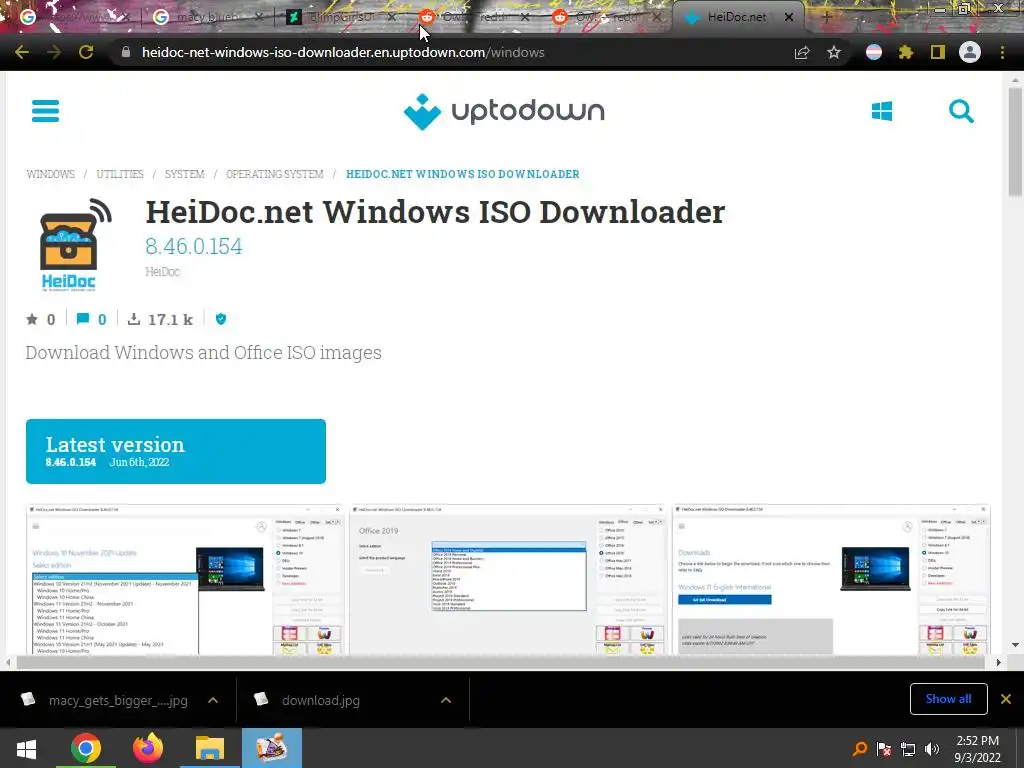The width and height of the screenshot is (1024, 768).
Task: Click the Latest version download button
Action: coord(176,451)
